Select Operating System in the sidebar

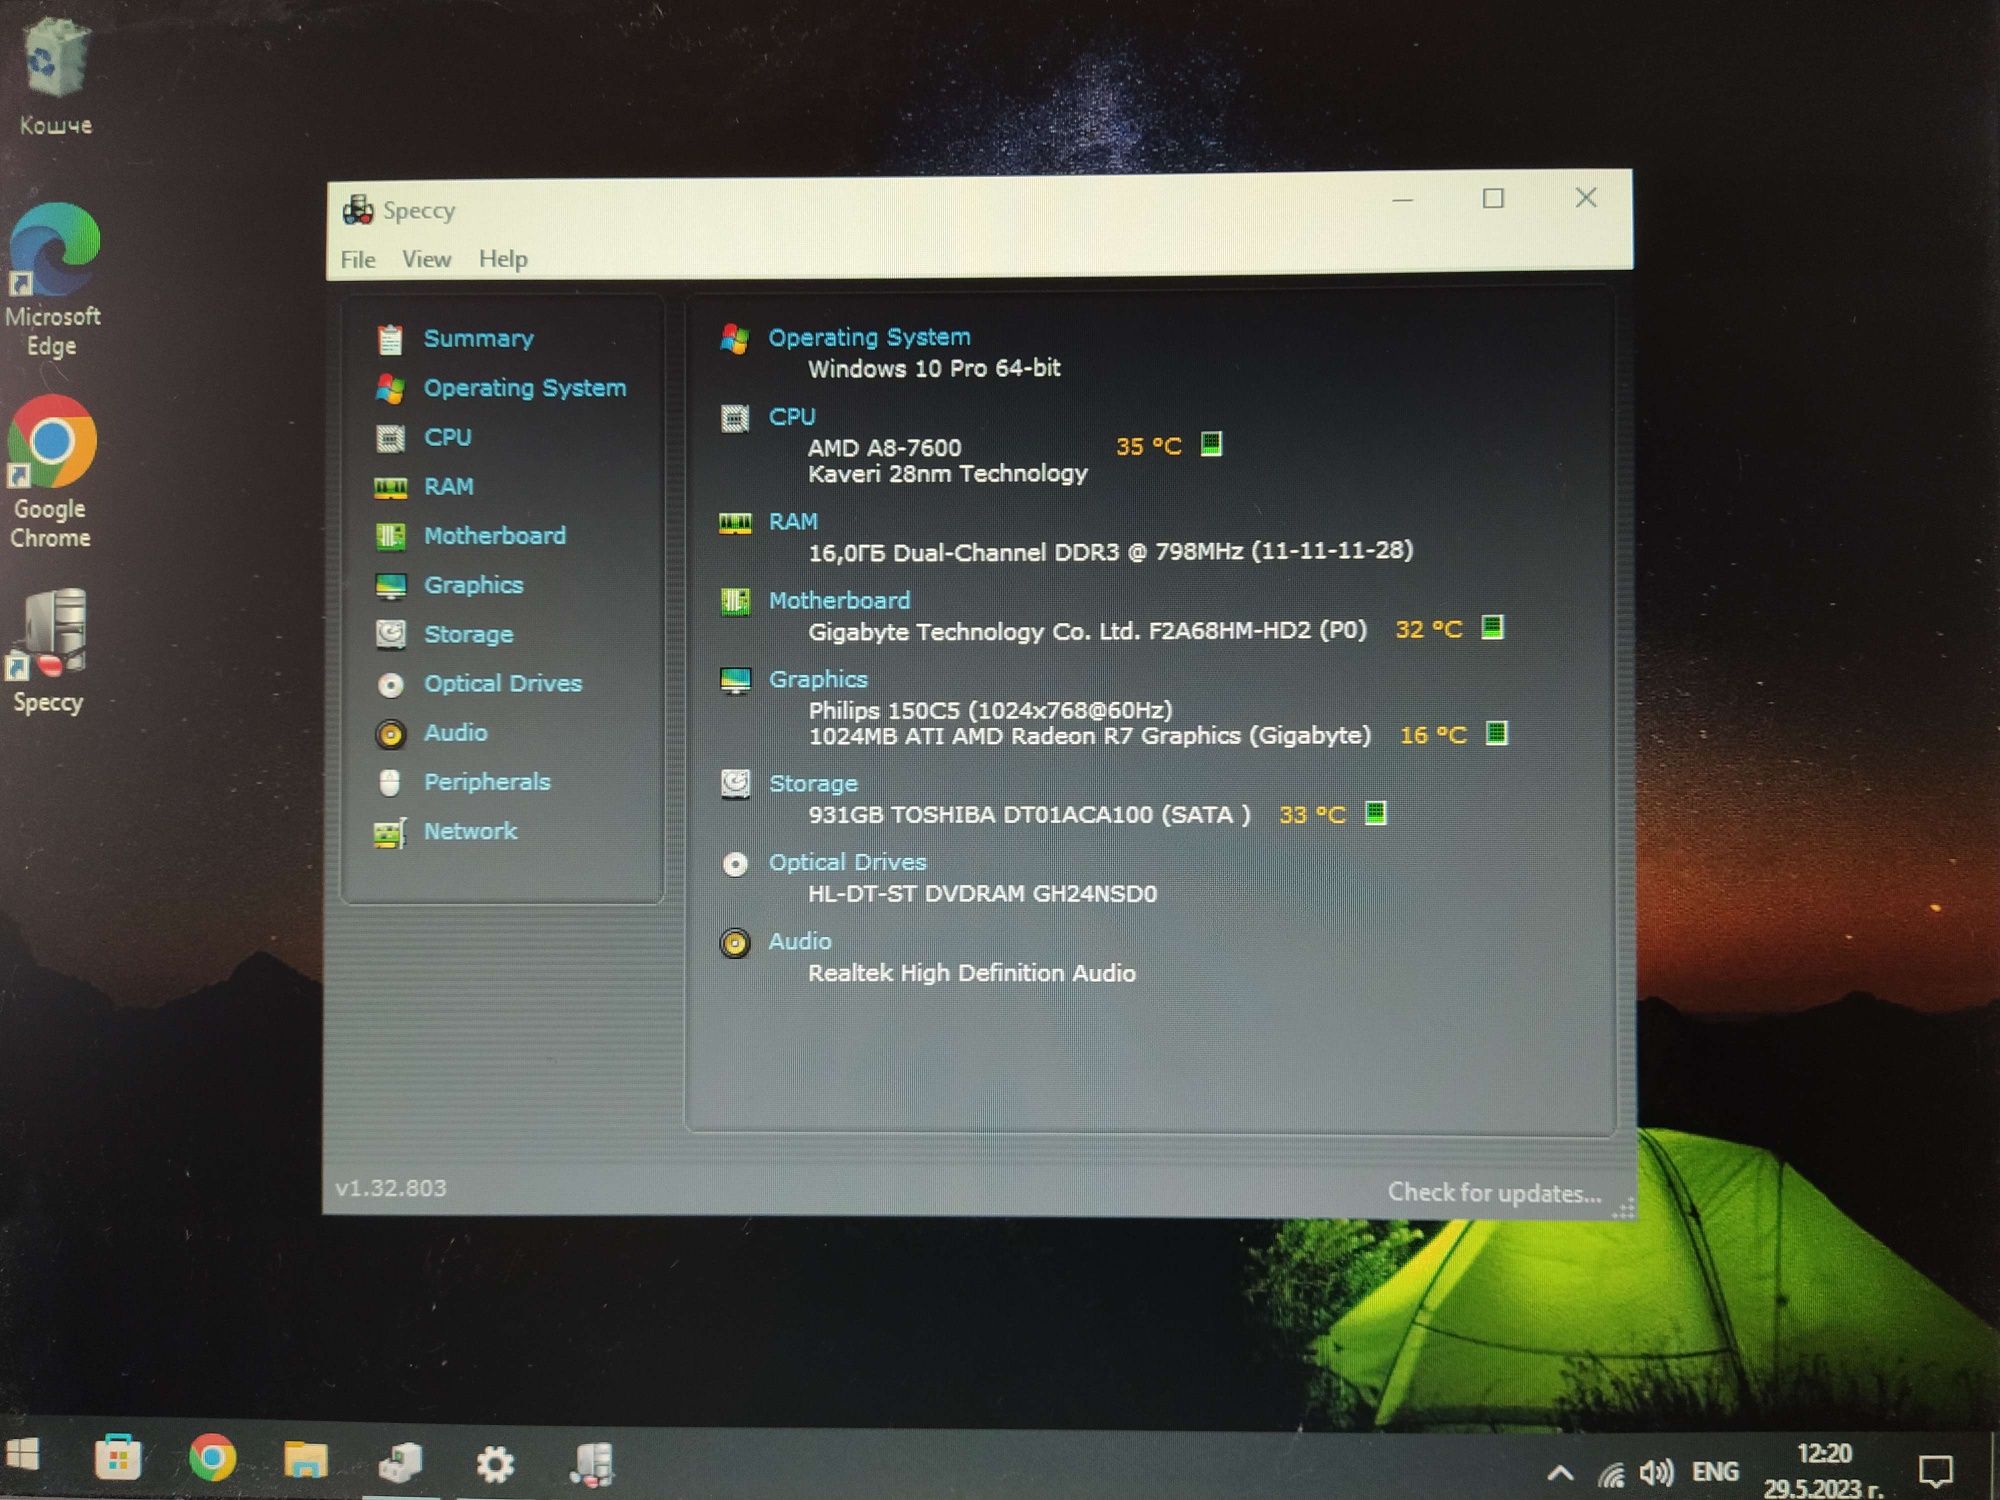525,388
